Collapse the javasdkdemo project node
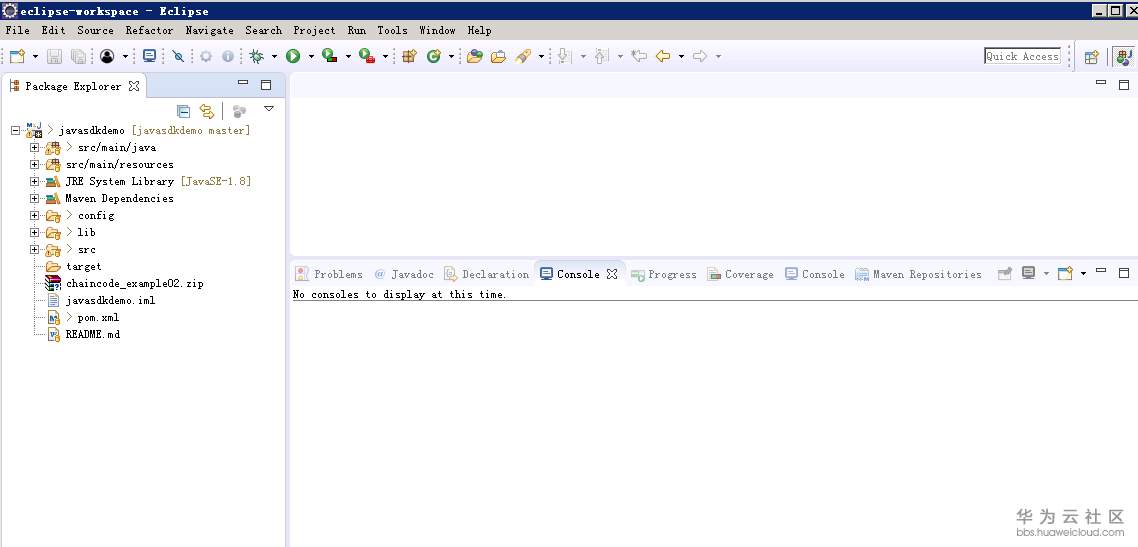 pyautogui.click(x=15, y=131)
